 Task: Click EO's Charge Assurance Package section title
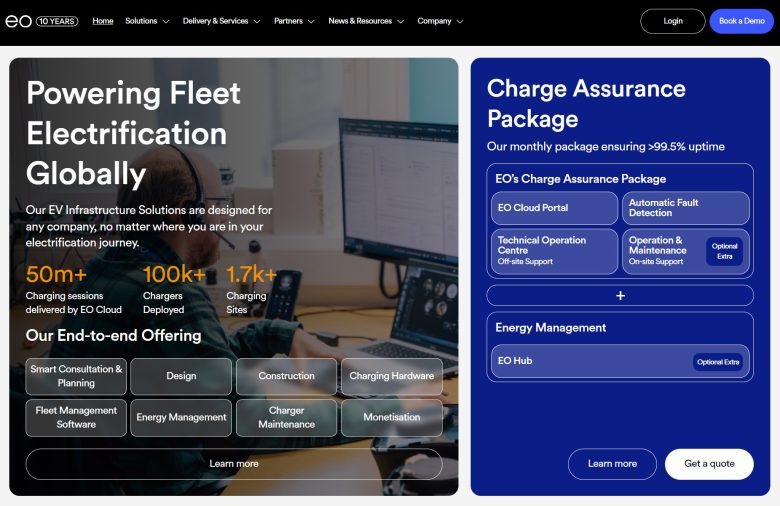pos(581,179)
